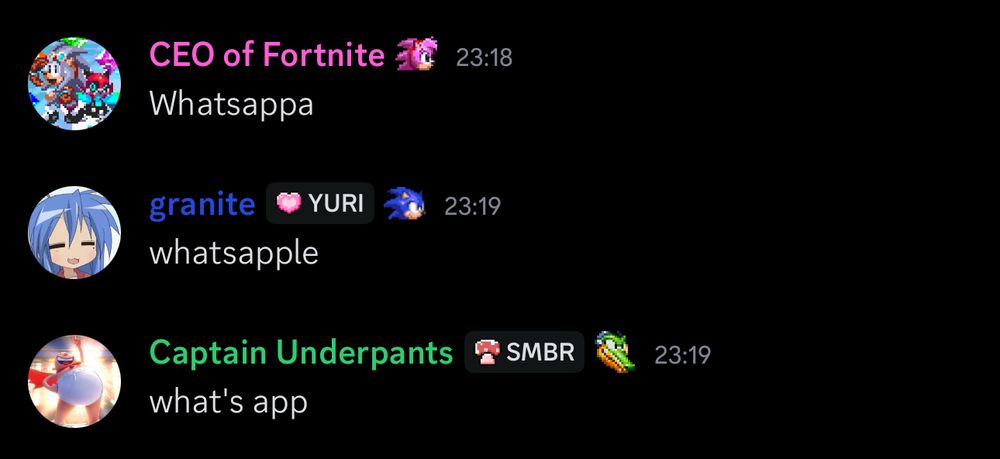Open Captain Underpants' profile picture
This screenshot has width=1000, height=459.
(x=75, y=381)
